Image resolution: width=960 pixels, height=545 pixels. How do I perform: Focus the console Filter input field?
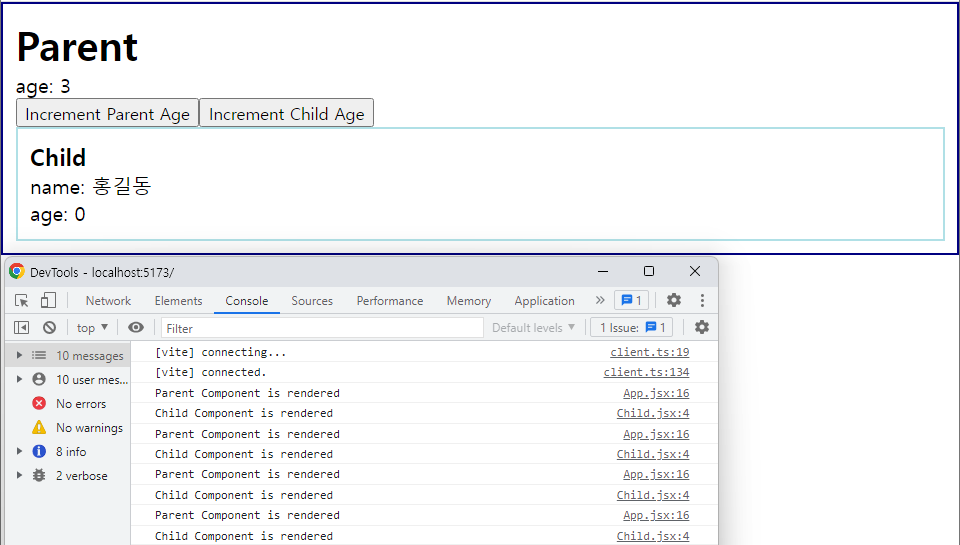click(x=322, y=328)
